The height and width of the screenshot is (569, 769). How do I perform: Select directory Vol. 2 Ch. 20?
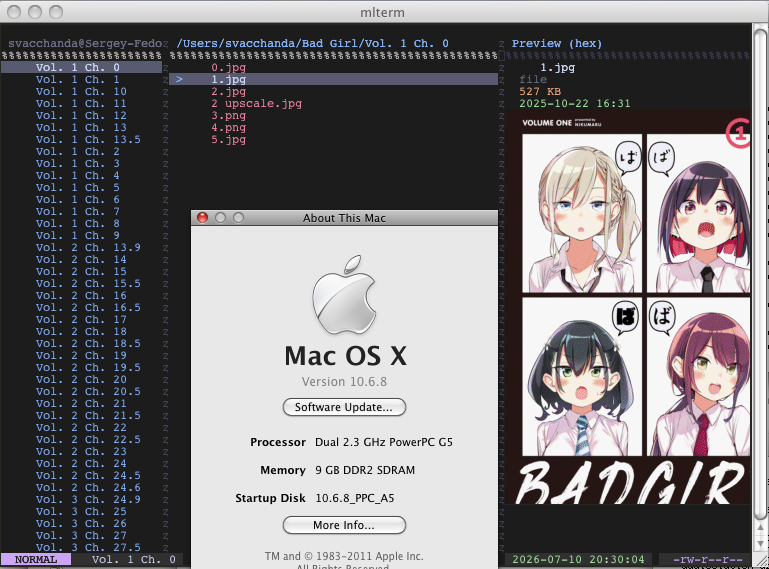(x=81, y=380)
